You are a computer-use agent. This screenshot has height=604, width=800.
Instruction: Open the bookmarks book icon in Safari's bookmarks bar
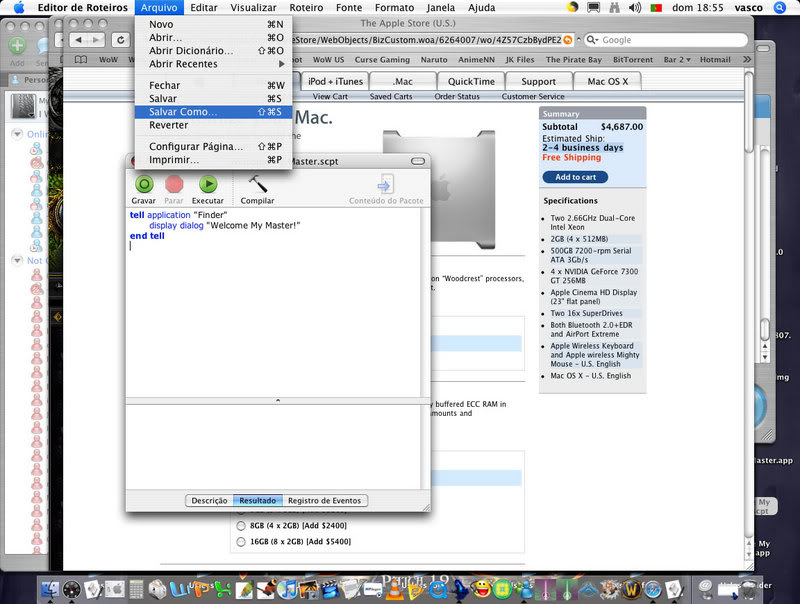[81, 60]
